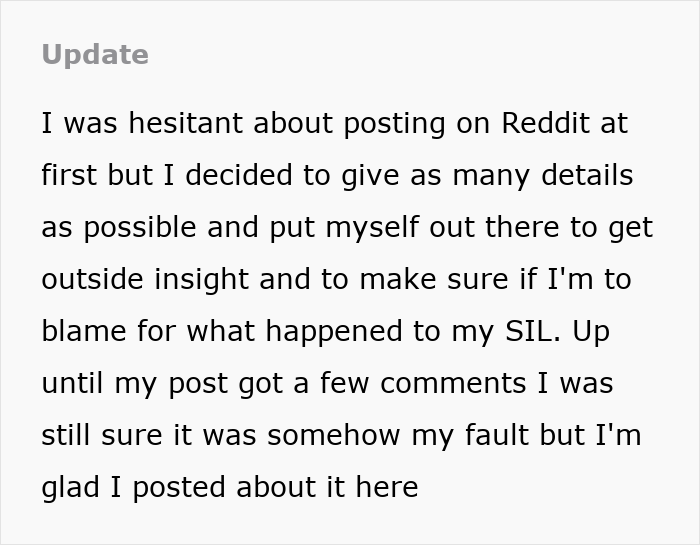Click the word blame in fifth line
Screen dimensions: 700x545
(83, 331)
